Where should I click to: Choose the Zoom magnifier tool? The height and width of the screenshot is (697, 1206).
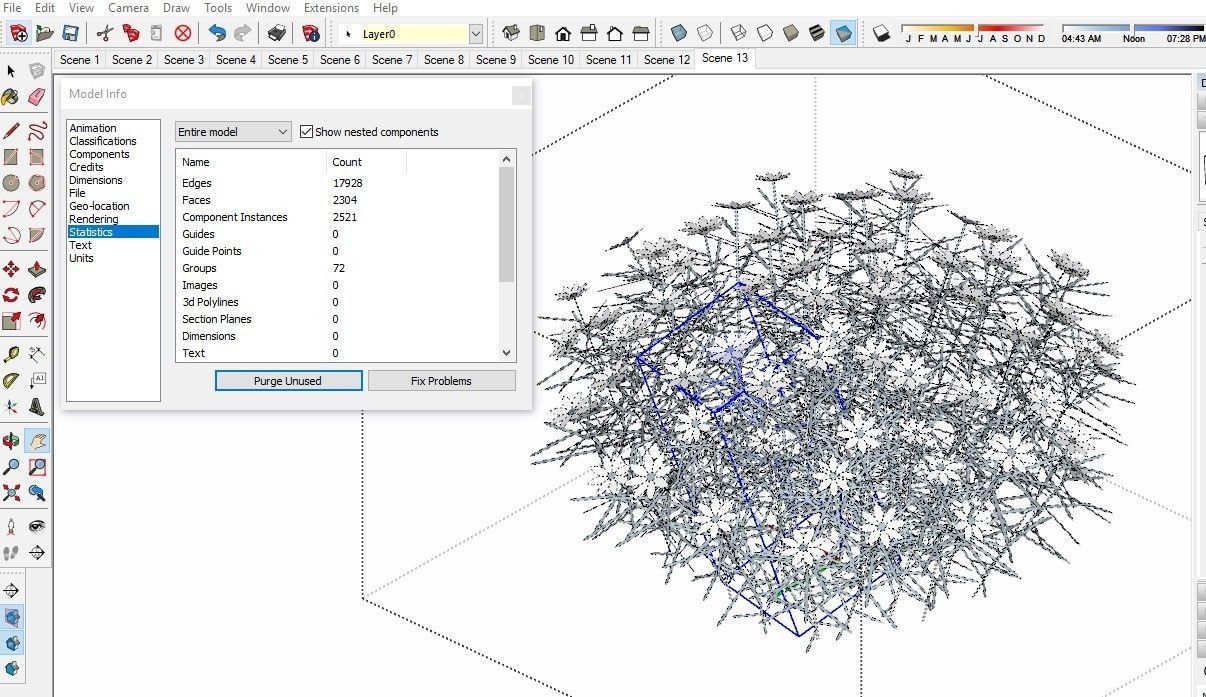pos(11,466)
